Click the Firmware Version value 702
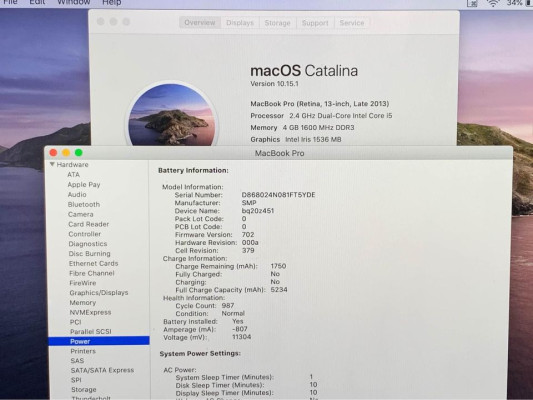The height and width of the screenshot is (400, 533). (248, 234)
